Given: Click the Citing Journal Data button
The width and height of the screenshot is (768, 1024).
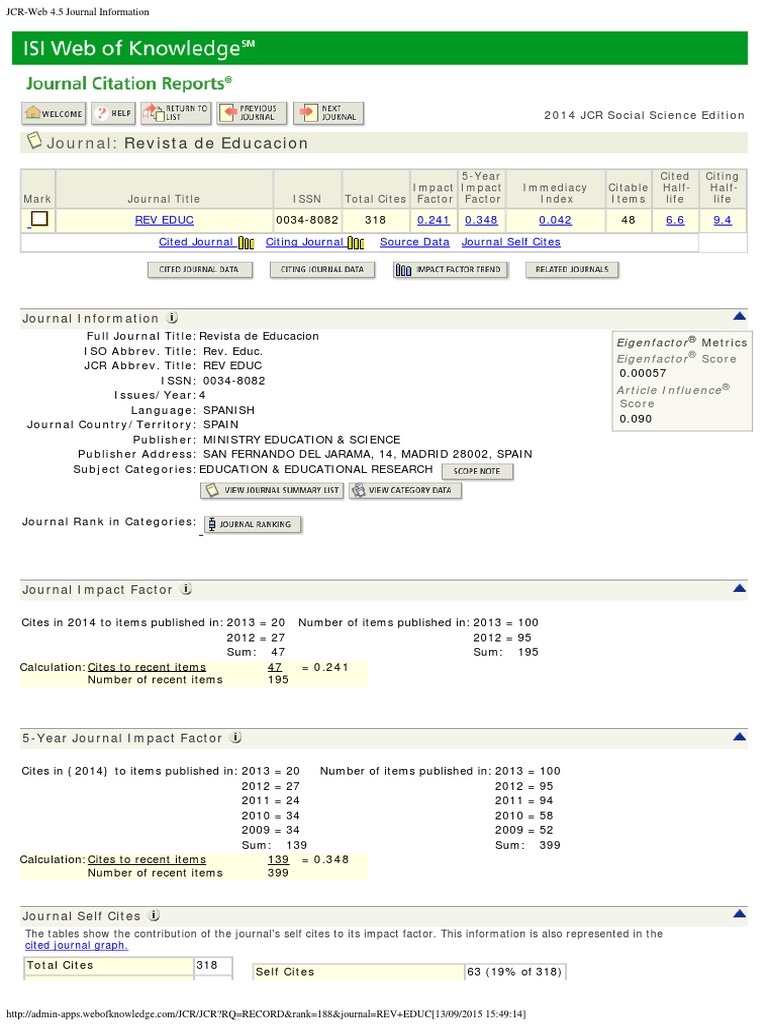Looking at the screenshot, I should coord(322,270).
